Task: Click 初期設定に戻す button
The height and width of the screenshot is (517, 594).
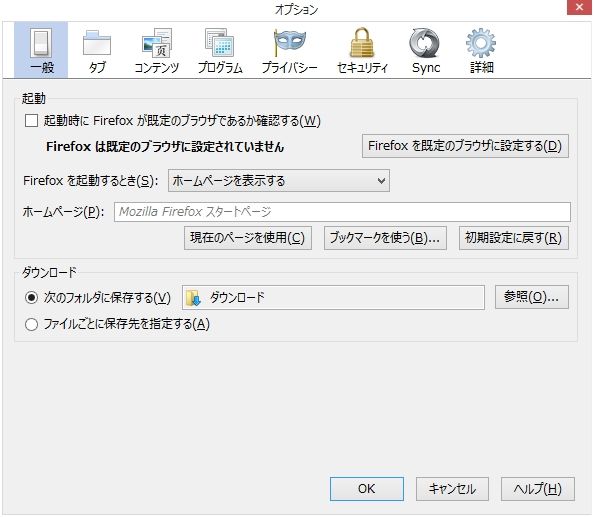Action: pos(514,238)
